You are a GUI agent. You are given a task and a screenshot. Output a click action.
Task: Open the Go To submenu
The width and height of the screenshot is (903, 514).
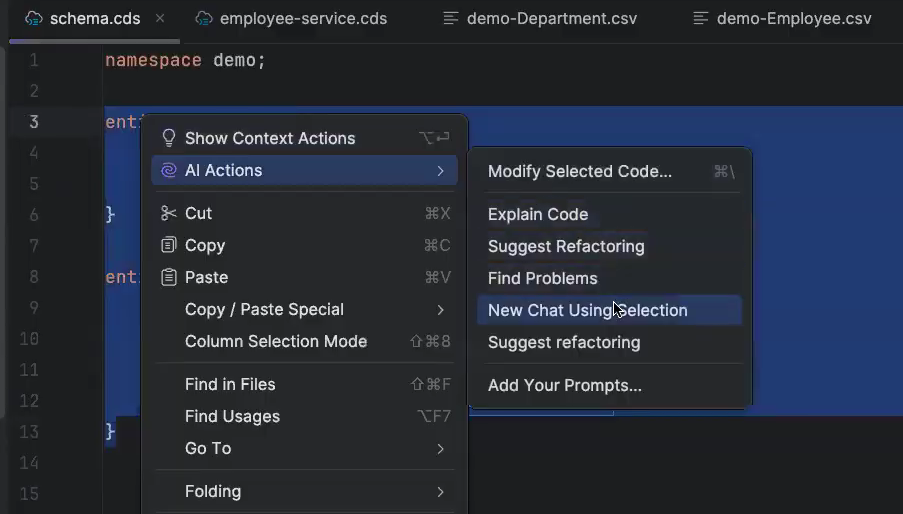305,448
